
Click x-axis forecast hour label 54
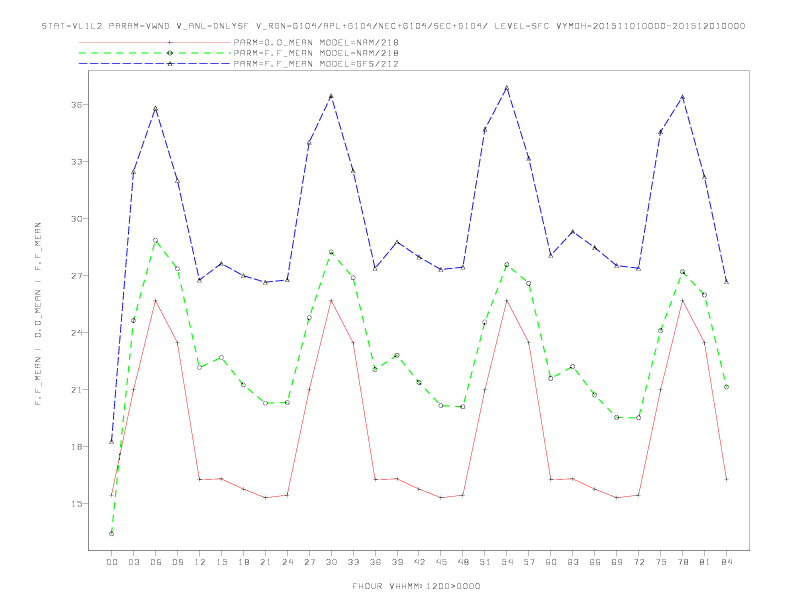coord(507,562)
